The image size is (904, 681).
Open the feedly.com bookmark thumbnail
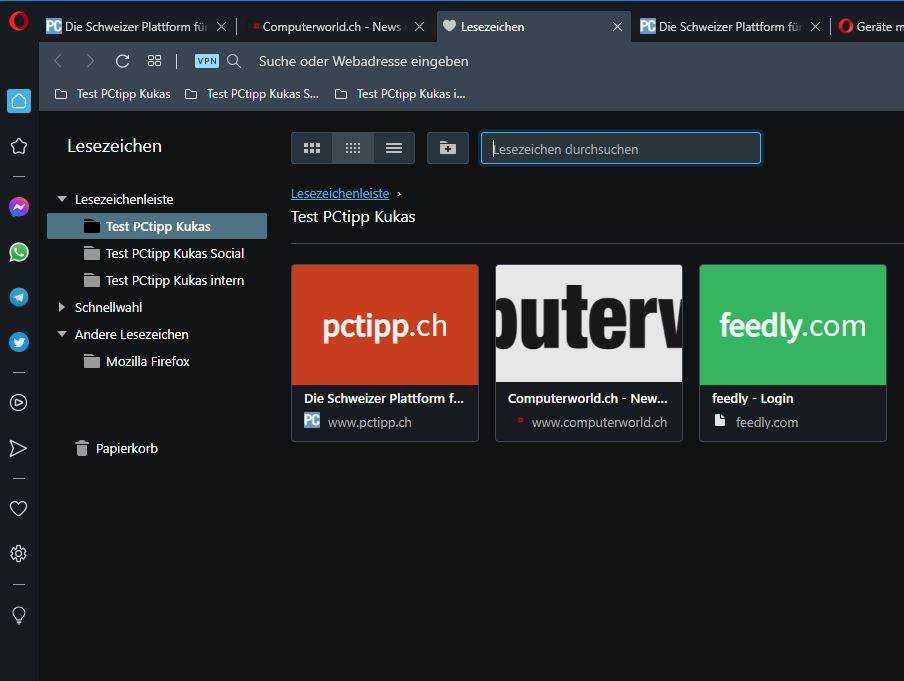pos(793,325)
